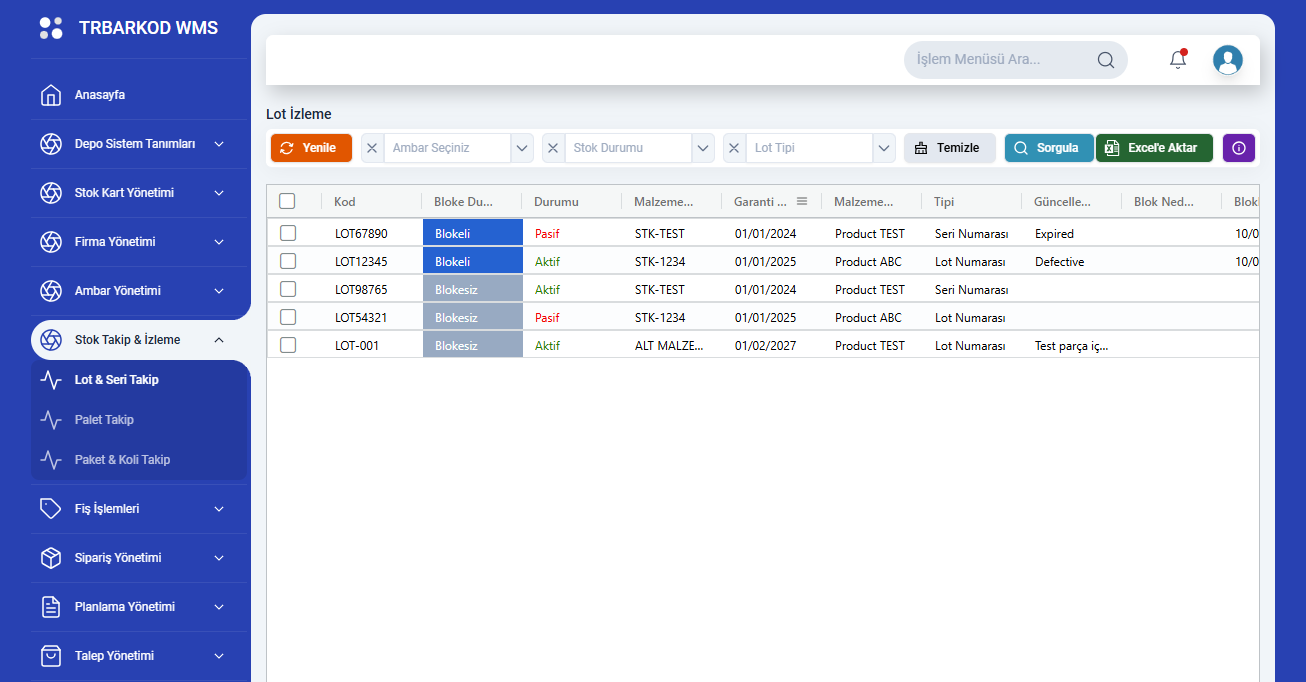Click the search magnifier icon
The image size is (1306, 682).
point(1105,60)
